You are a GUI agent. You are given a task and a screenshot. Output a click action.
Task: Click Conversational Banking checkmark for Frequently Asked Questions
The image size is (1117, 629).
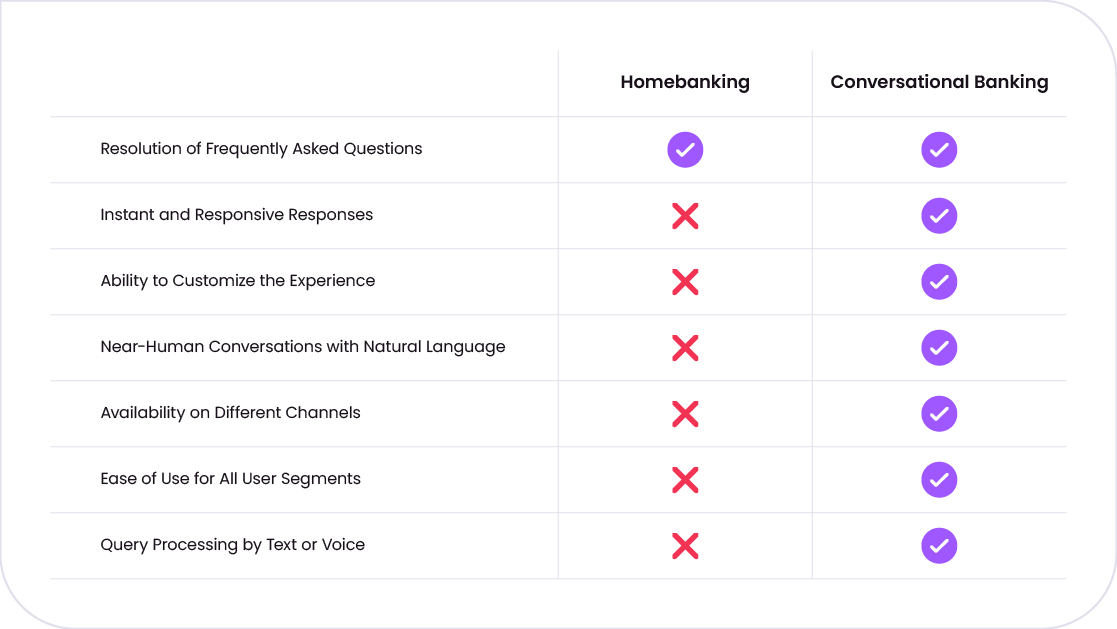coord(939,150)
